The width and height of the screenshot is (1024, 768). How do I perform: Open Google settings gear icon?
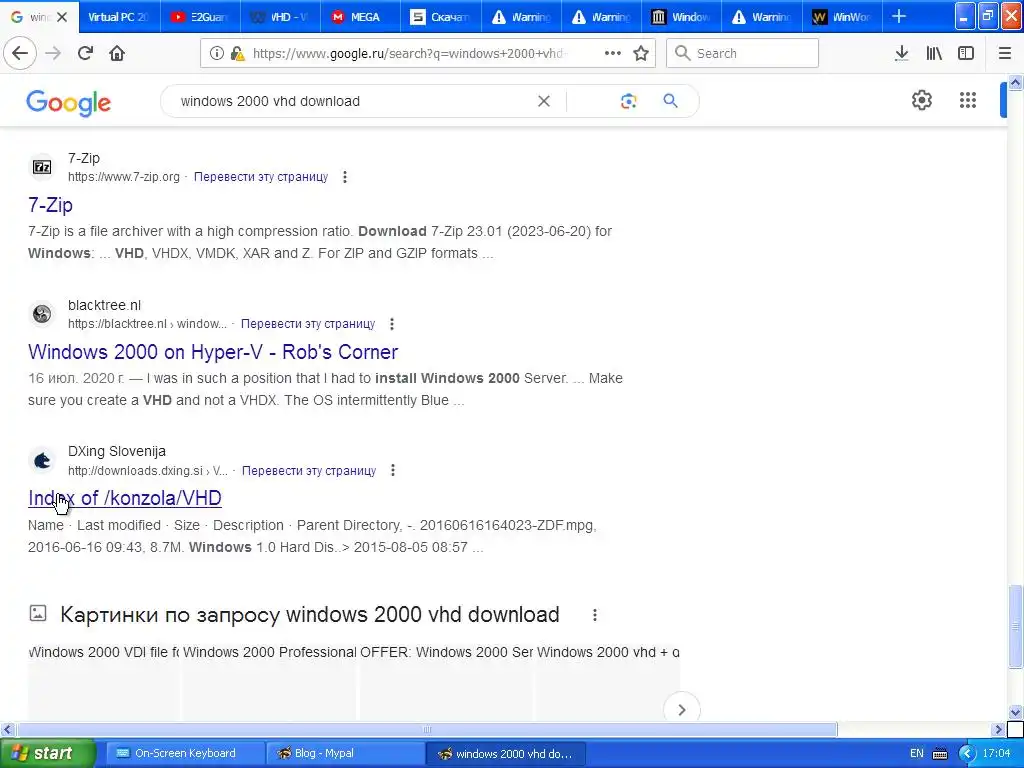(921, 101)
